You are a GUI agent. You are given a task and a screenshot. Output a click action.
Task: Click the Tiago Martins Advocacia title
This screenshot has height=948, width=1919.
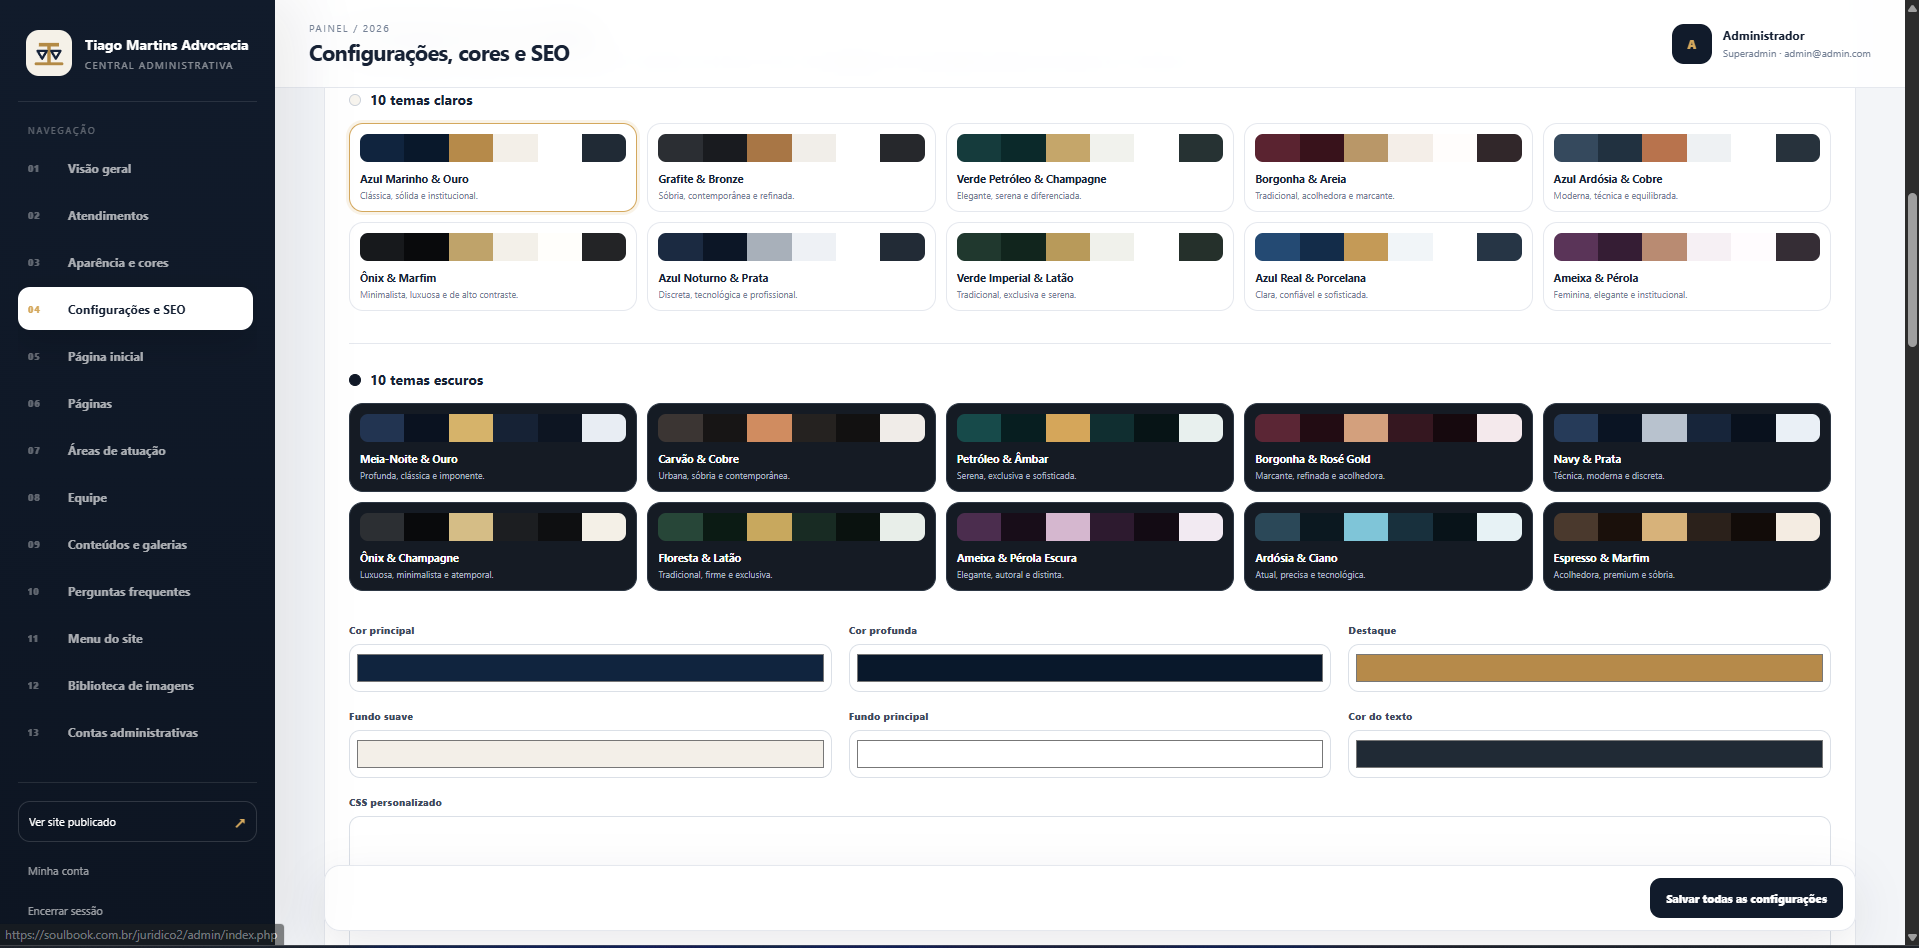[166, 45]
